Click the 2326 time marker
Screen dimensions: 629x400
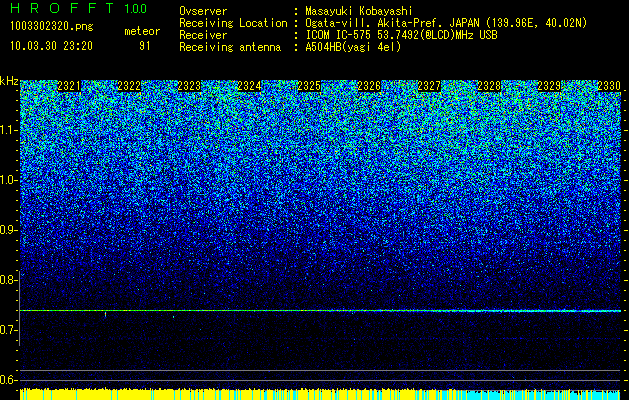pos(369,86)
